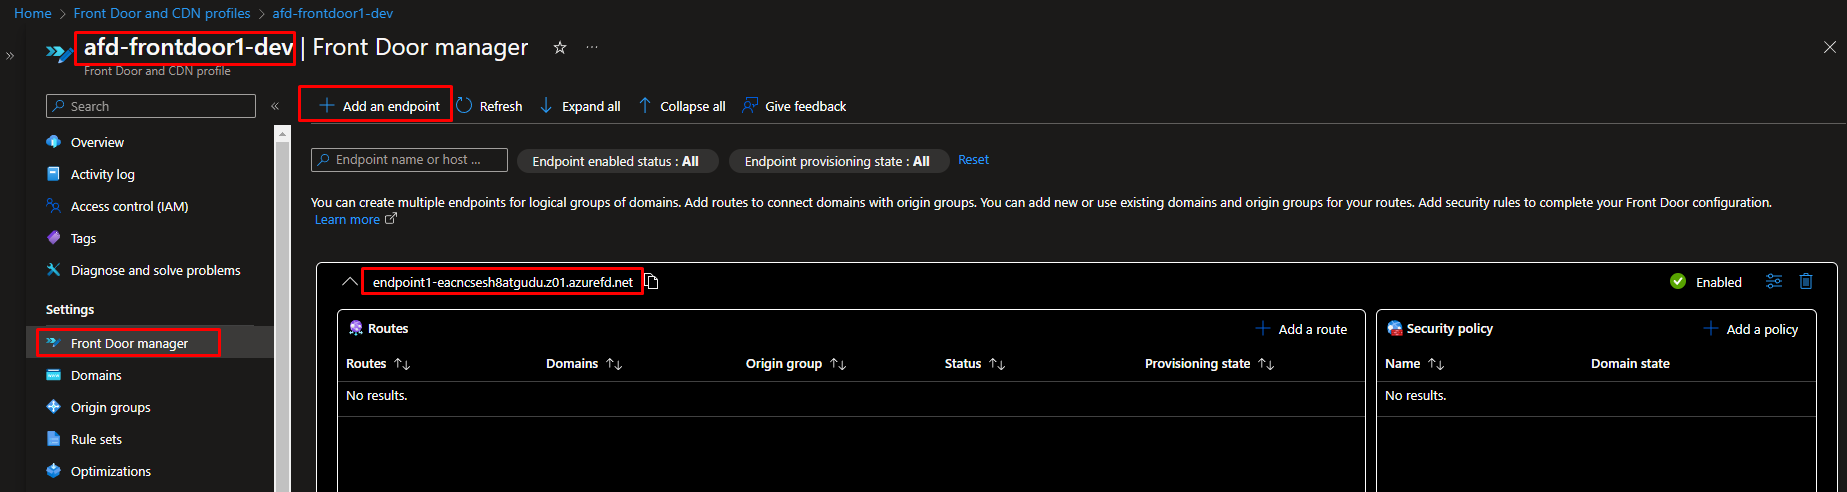This screenshot has height=492, width=1847.
Task: Click the endpoint1 azurefd.net hostname
Action: 503,282
